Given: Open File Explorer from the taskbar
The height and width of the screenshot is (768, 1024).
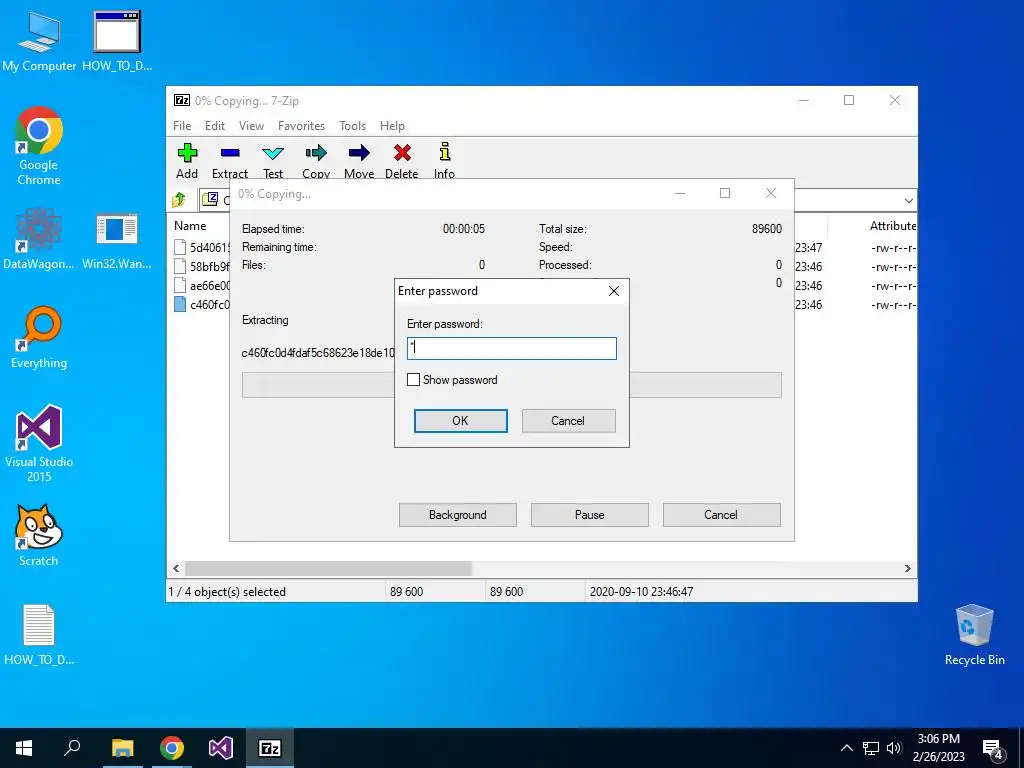Looking at the screenshot, I should 122,748.
